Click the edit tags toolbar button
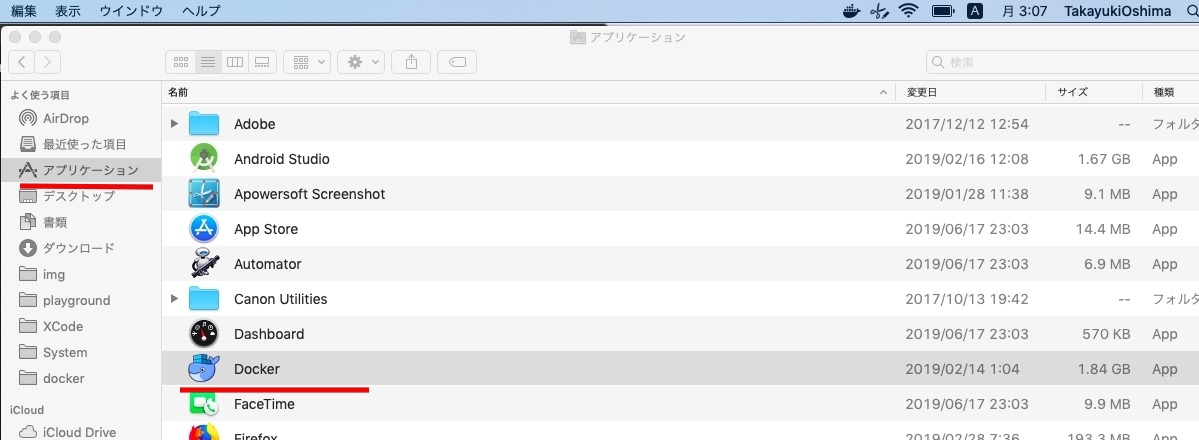 pos(457,62)
